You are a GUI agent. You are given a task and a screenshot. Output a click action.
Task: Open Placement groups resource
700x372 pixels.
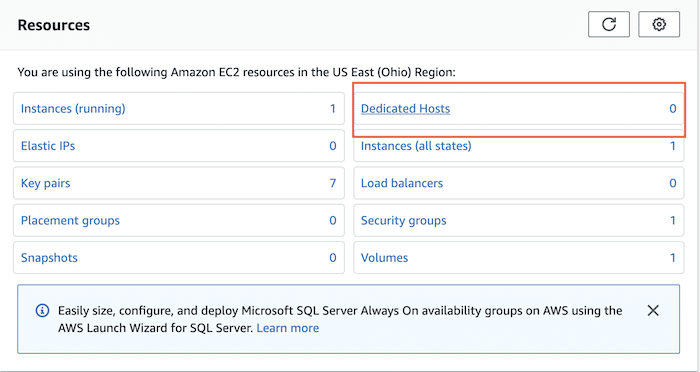point(71,221)
